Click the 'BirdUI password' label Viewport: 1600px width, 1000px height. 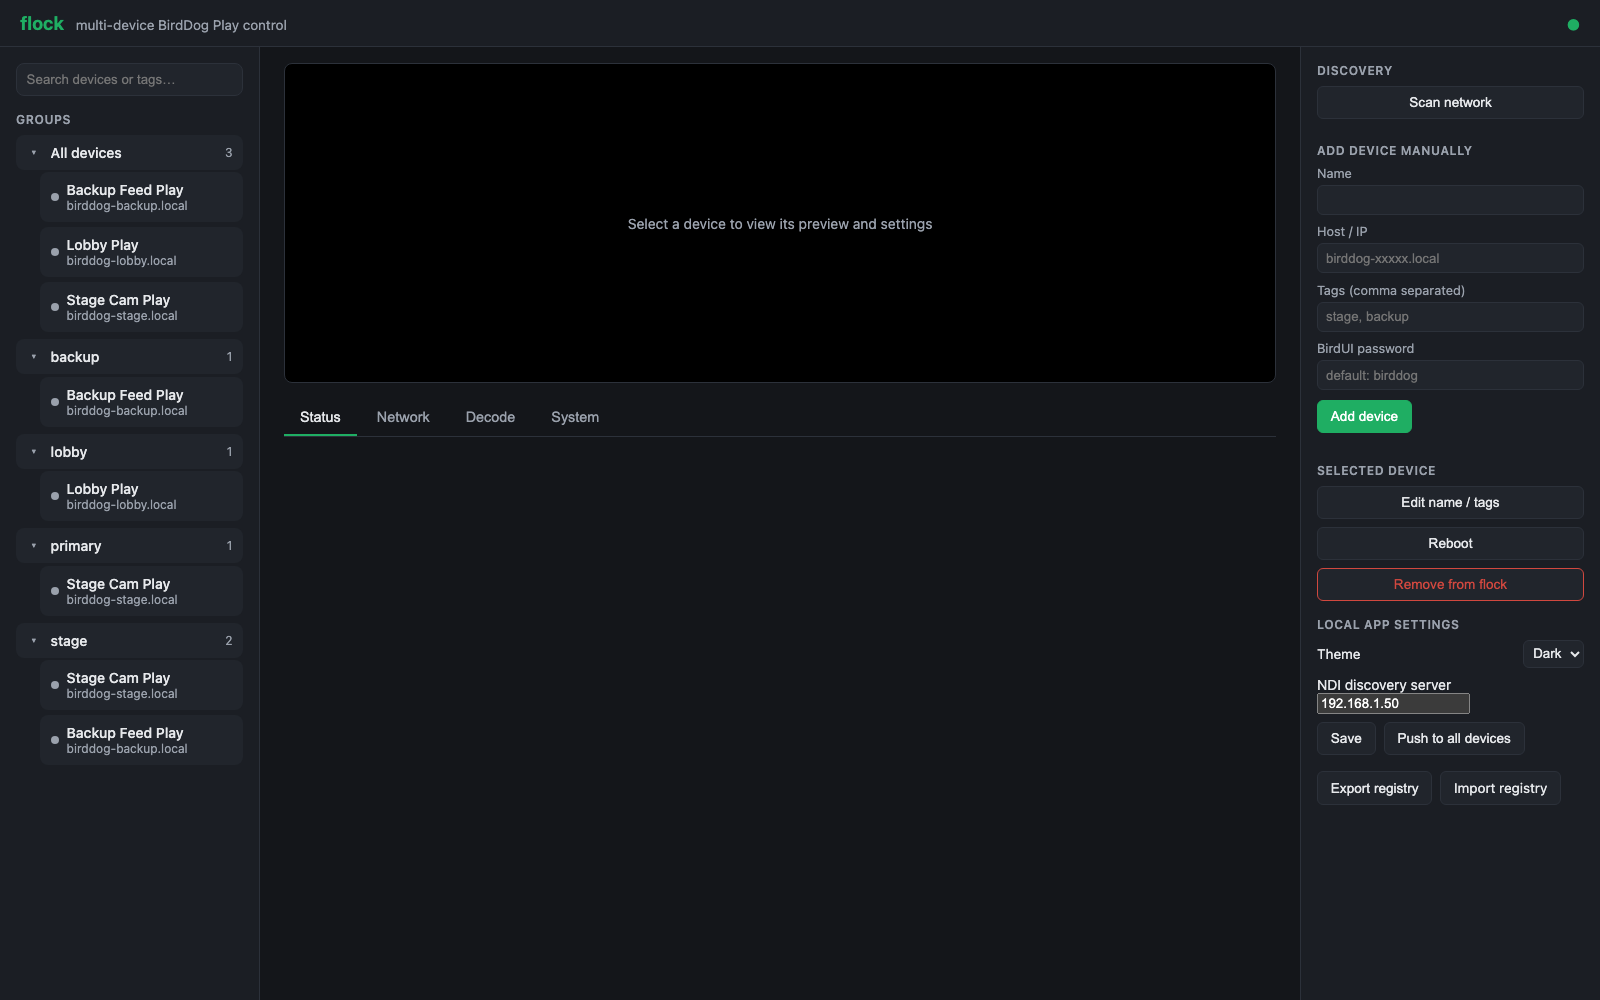point(1365,349)
